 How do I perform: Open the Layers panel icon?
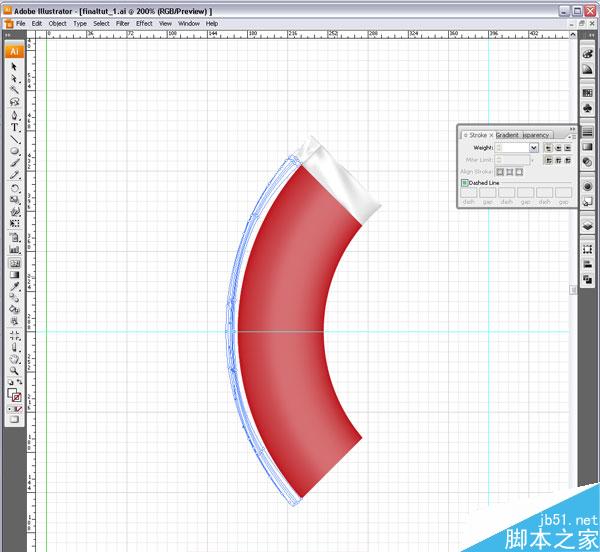(x=587, y=225)
